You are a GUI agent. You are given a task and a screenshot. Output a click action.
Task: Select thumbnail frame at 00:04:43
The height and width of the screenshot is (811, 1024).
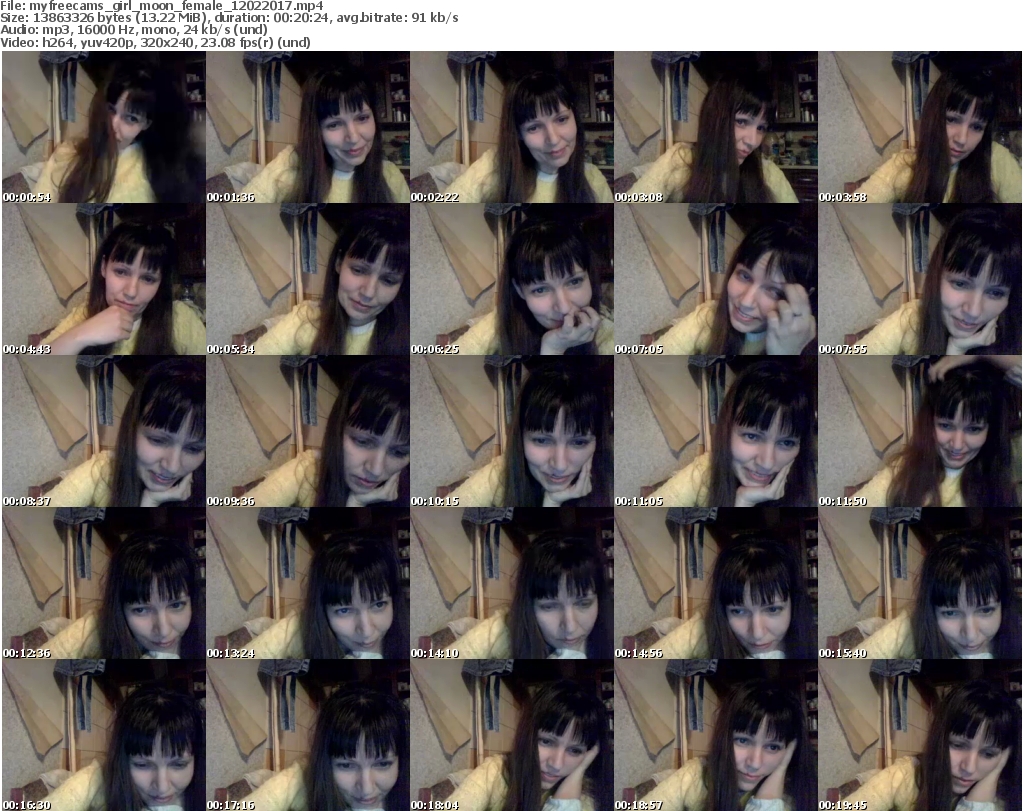click(x=104, y=279)
